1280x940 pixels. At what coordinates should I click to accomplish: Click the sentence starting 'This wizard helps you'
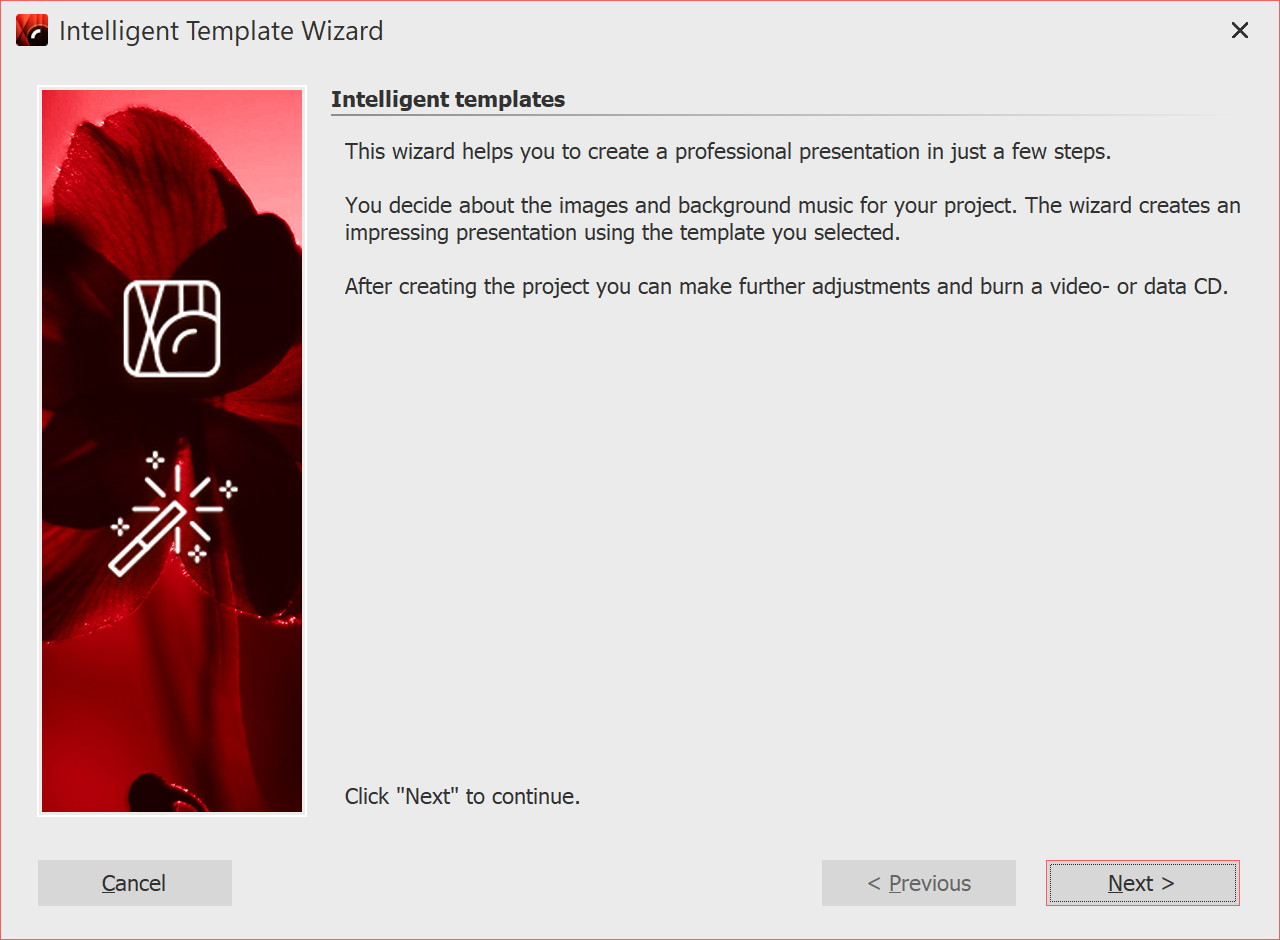point(728,152)
